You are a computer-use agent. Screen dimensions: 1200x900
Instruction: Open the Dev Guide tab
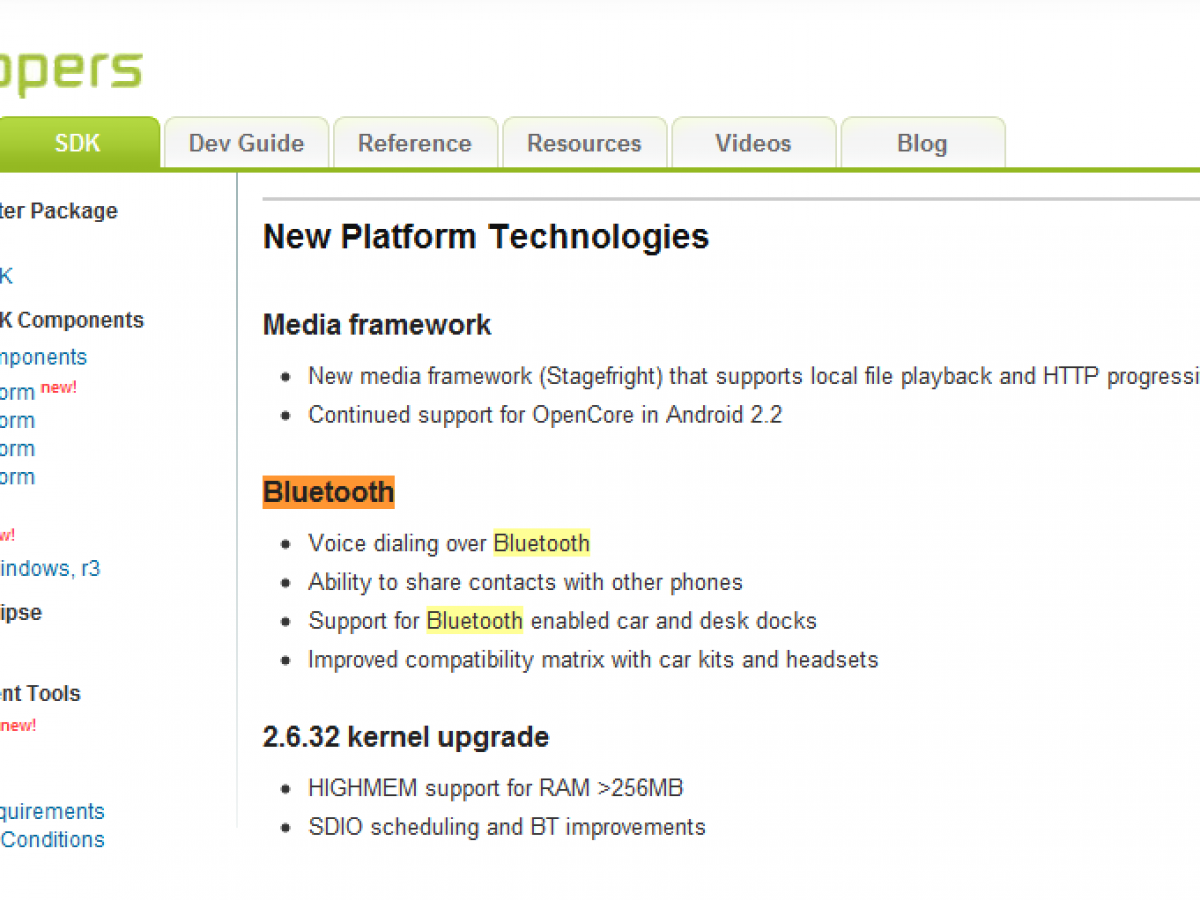click(x=246, y=143)
